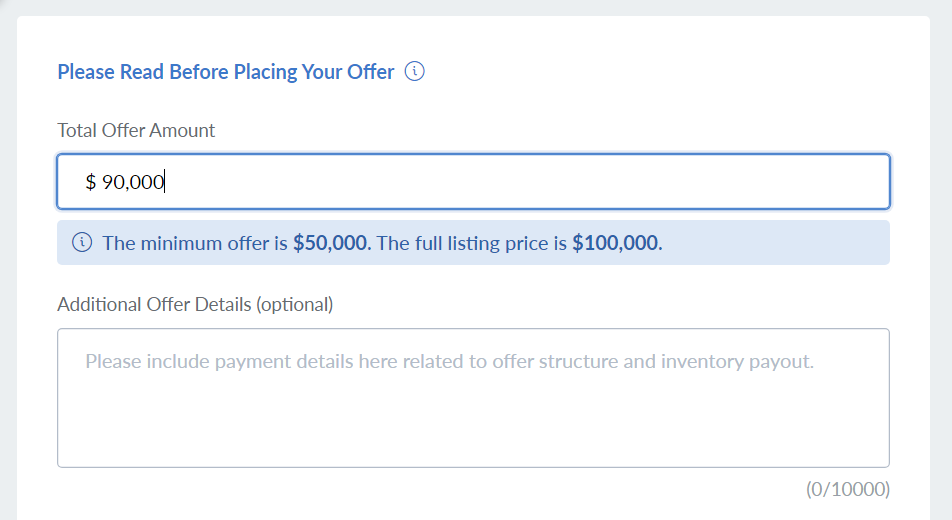
Task: Click "The full listing price is" text
Action: 472,243
